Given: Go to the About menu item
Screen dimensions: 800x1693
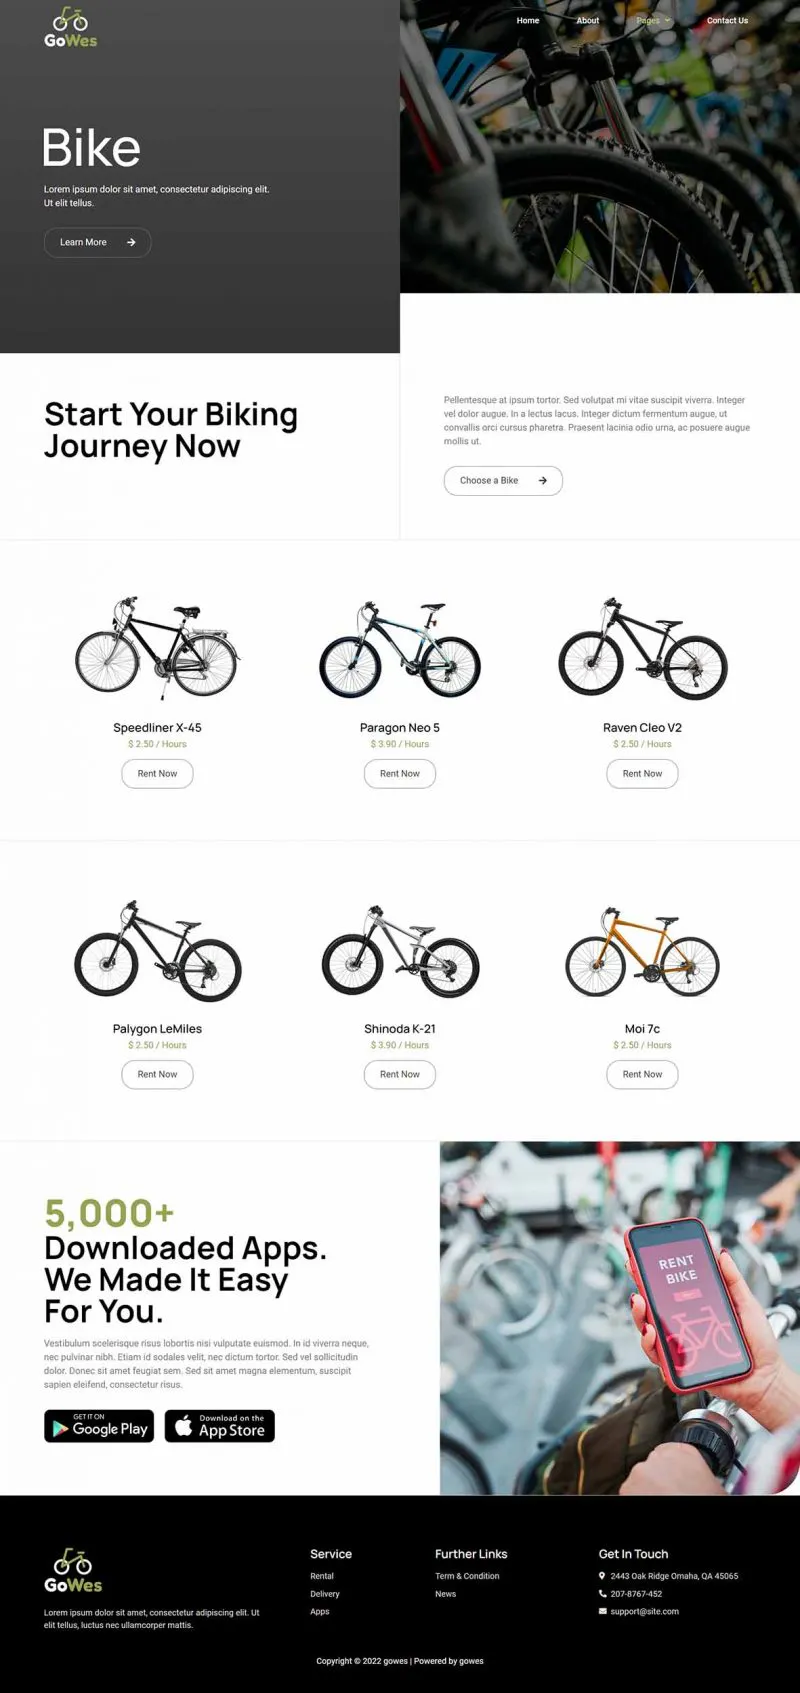Looking at the screenshot, I should pos(588,20).
